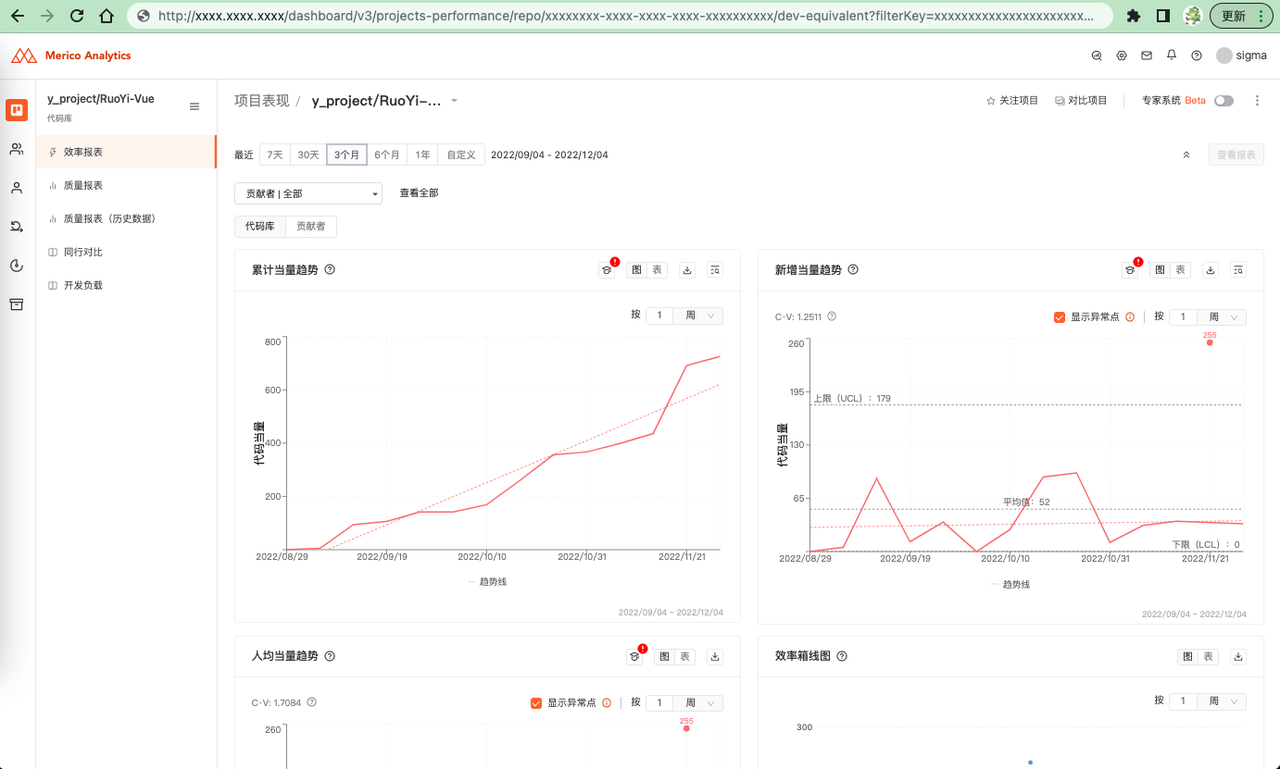Toggle the browser side panel icon

click(1163, 16)
